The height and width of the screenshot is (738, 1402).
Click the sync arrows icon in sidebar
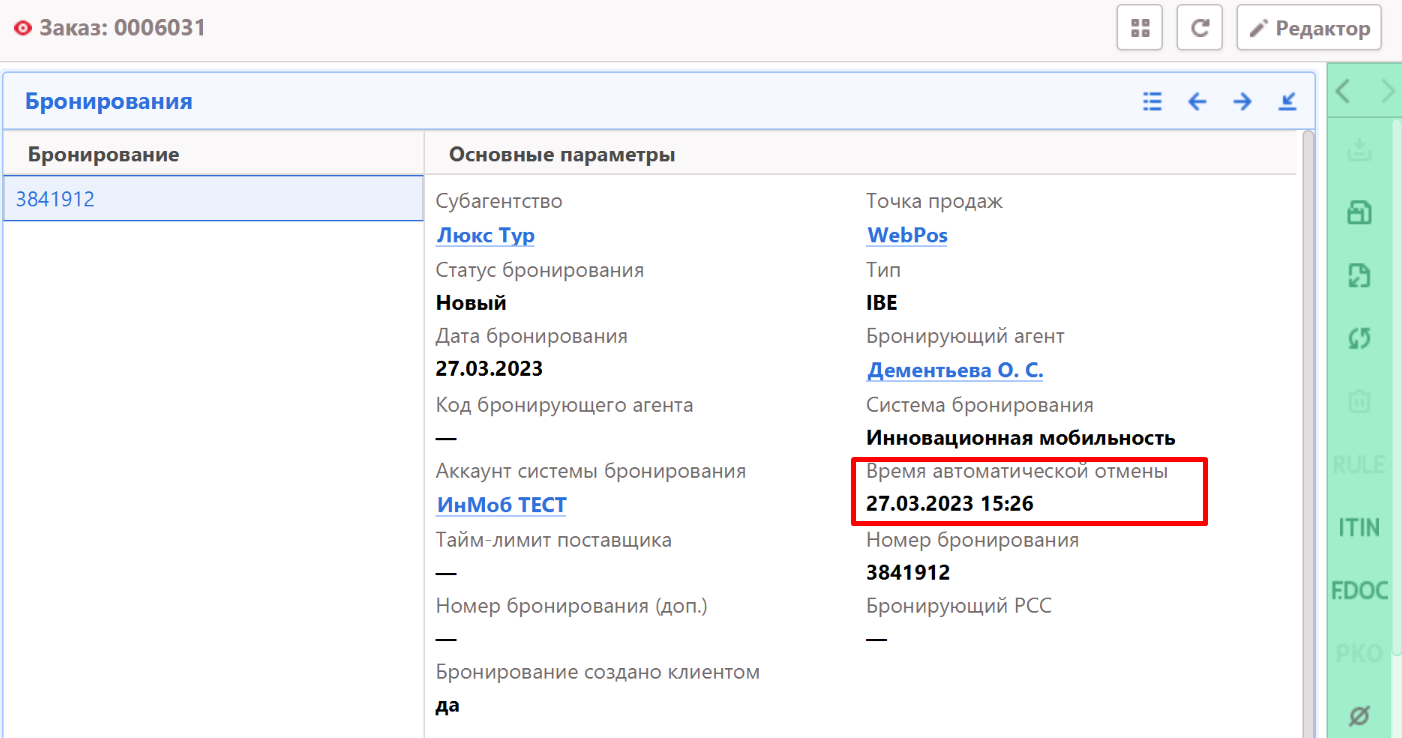click(1359, 339)
